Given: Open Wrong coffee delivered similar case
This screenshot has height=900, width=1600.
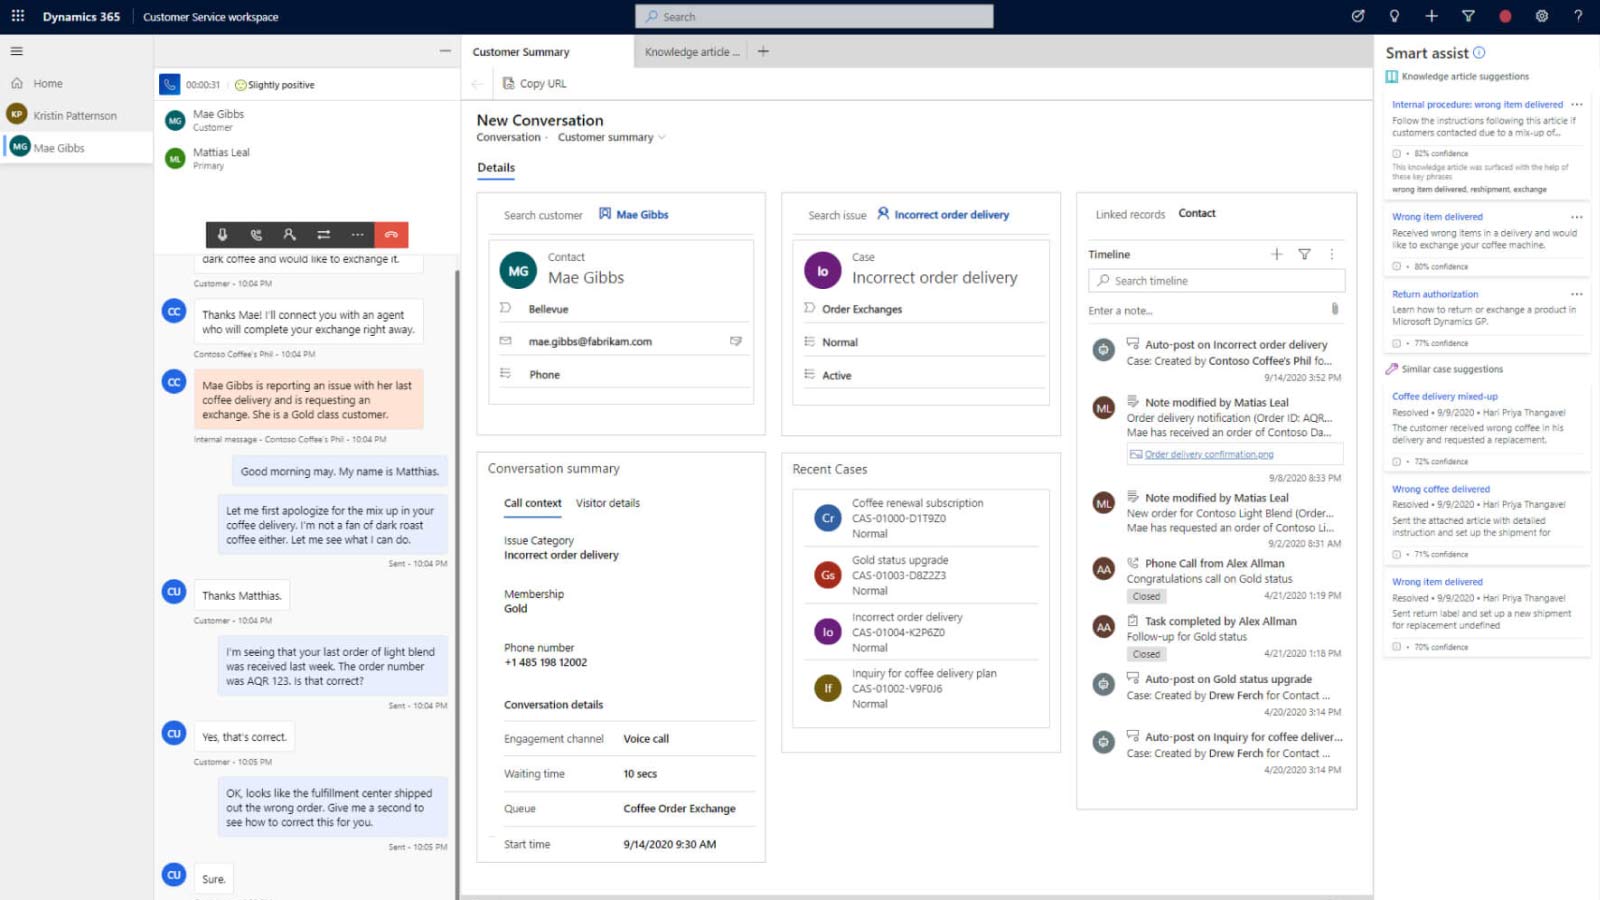Looking at the screenshot, I should click(x=1441, y=489).
